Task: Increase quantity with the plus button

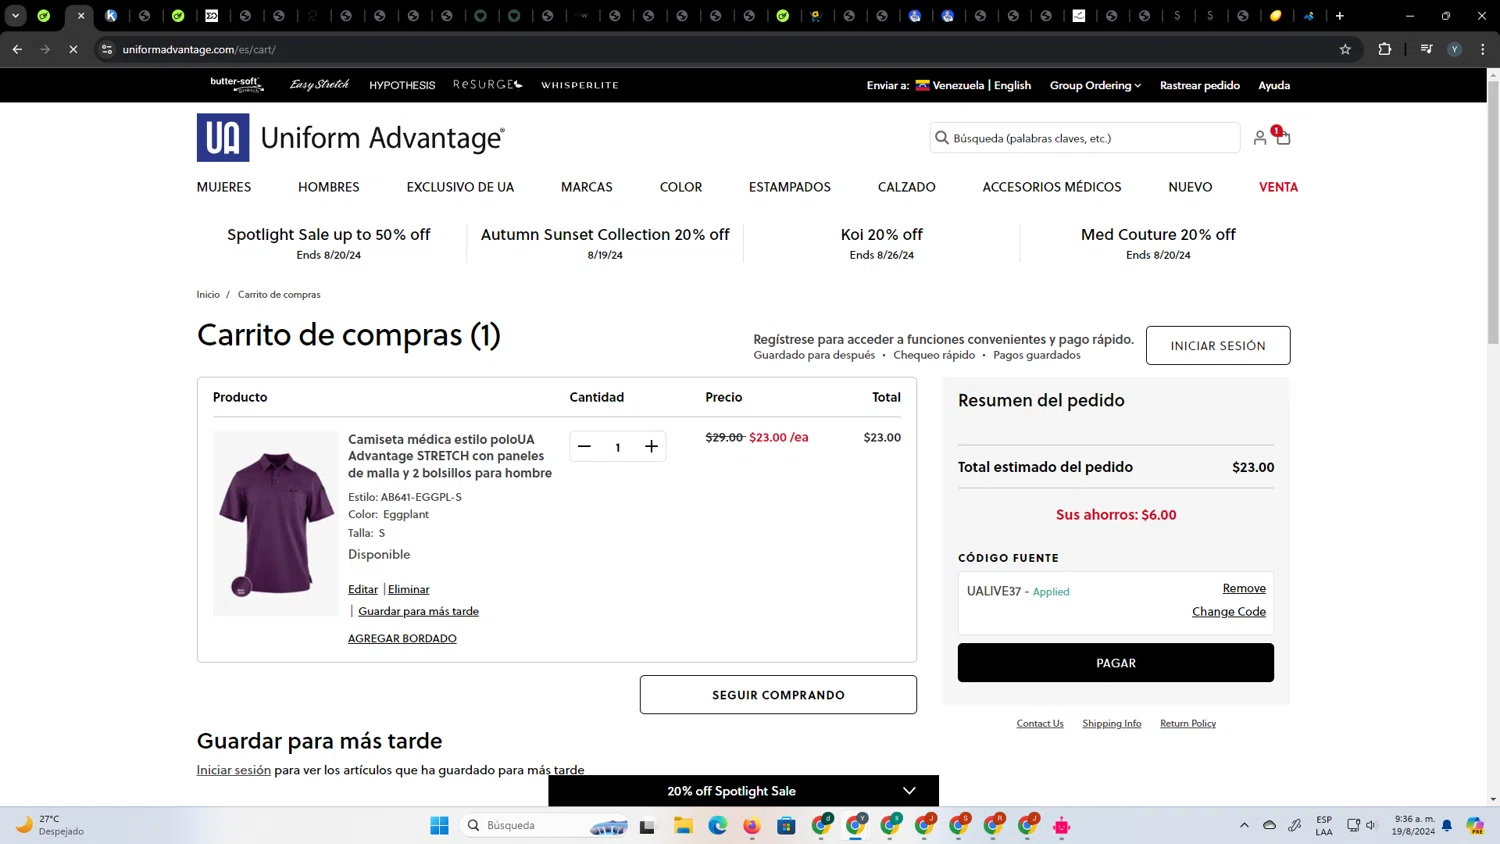Action: (x=651, y=447)
